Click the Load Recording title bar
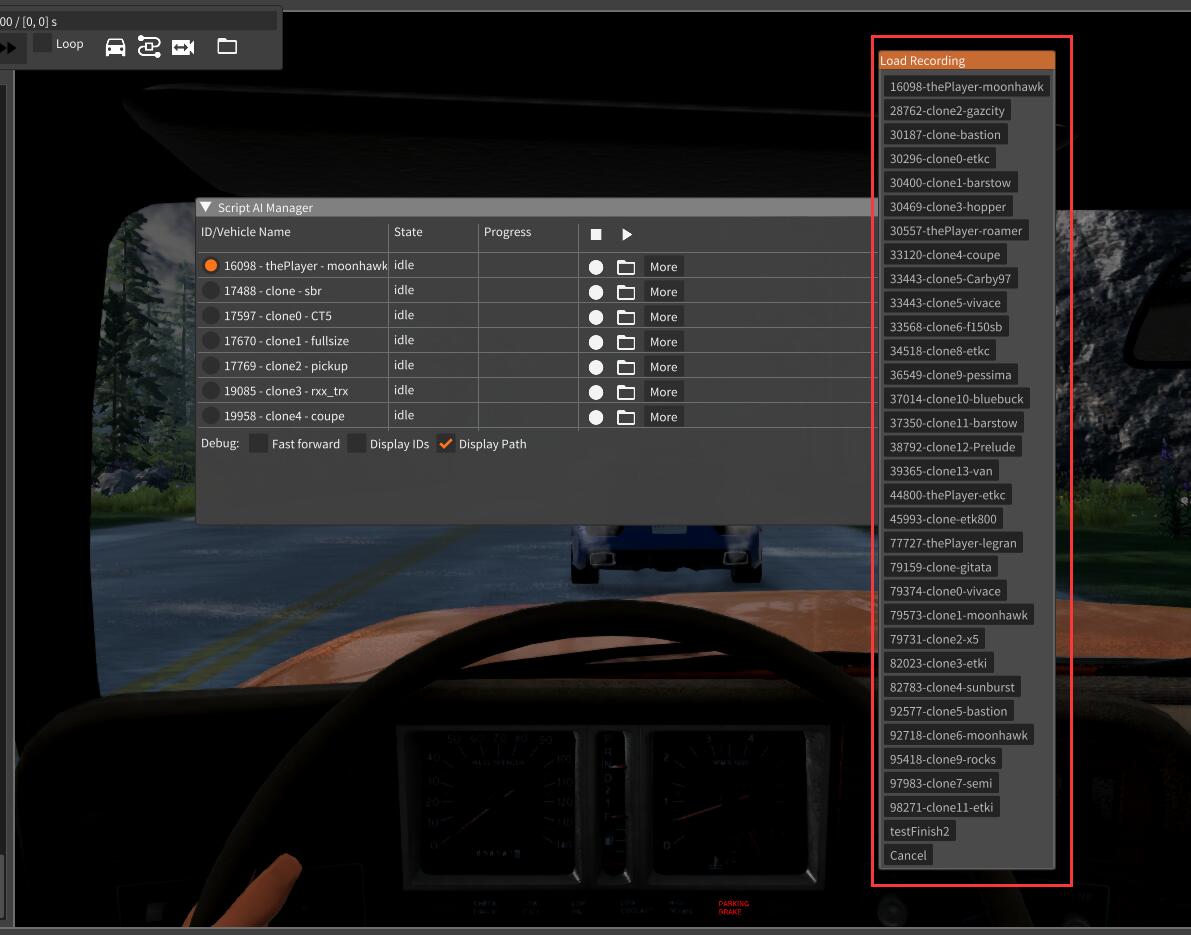Screen dimensions: 1191x935 pos(966,61)
